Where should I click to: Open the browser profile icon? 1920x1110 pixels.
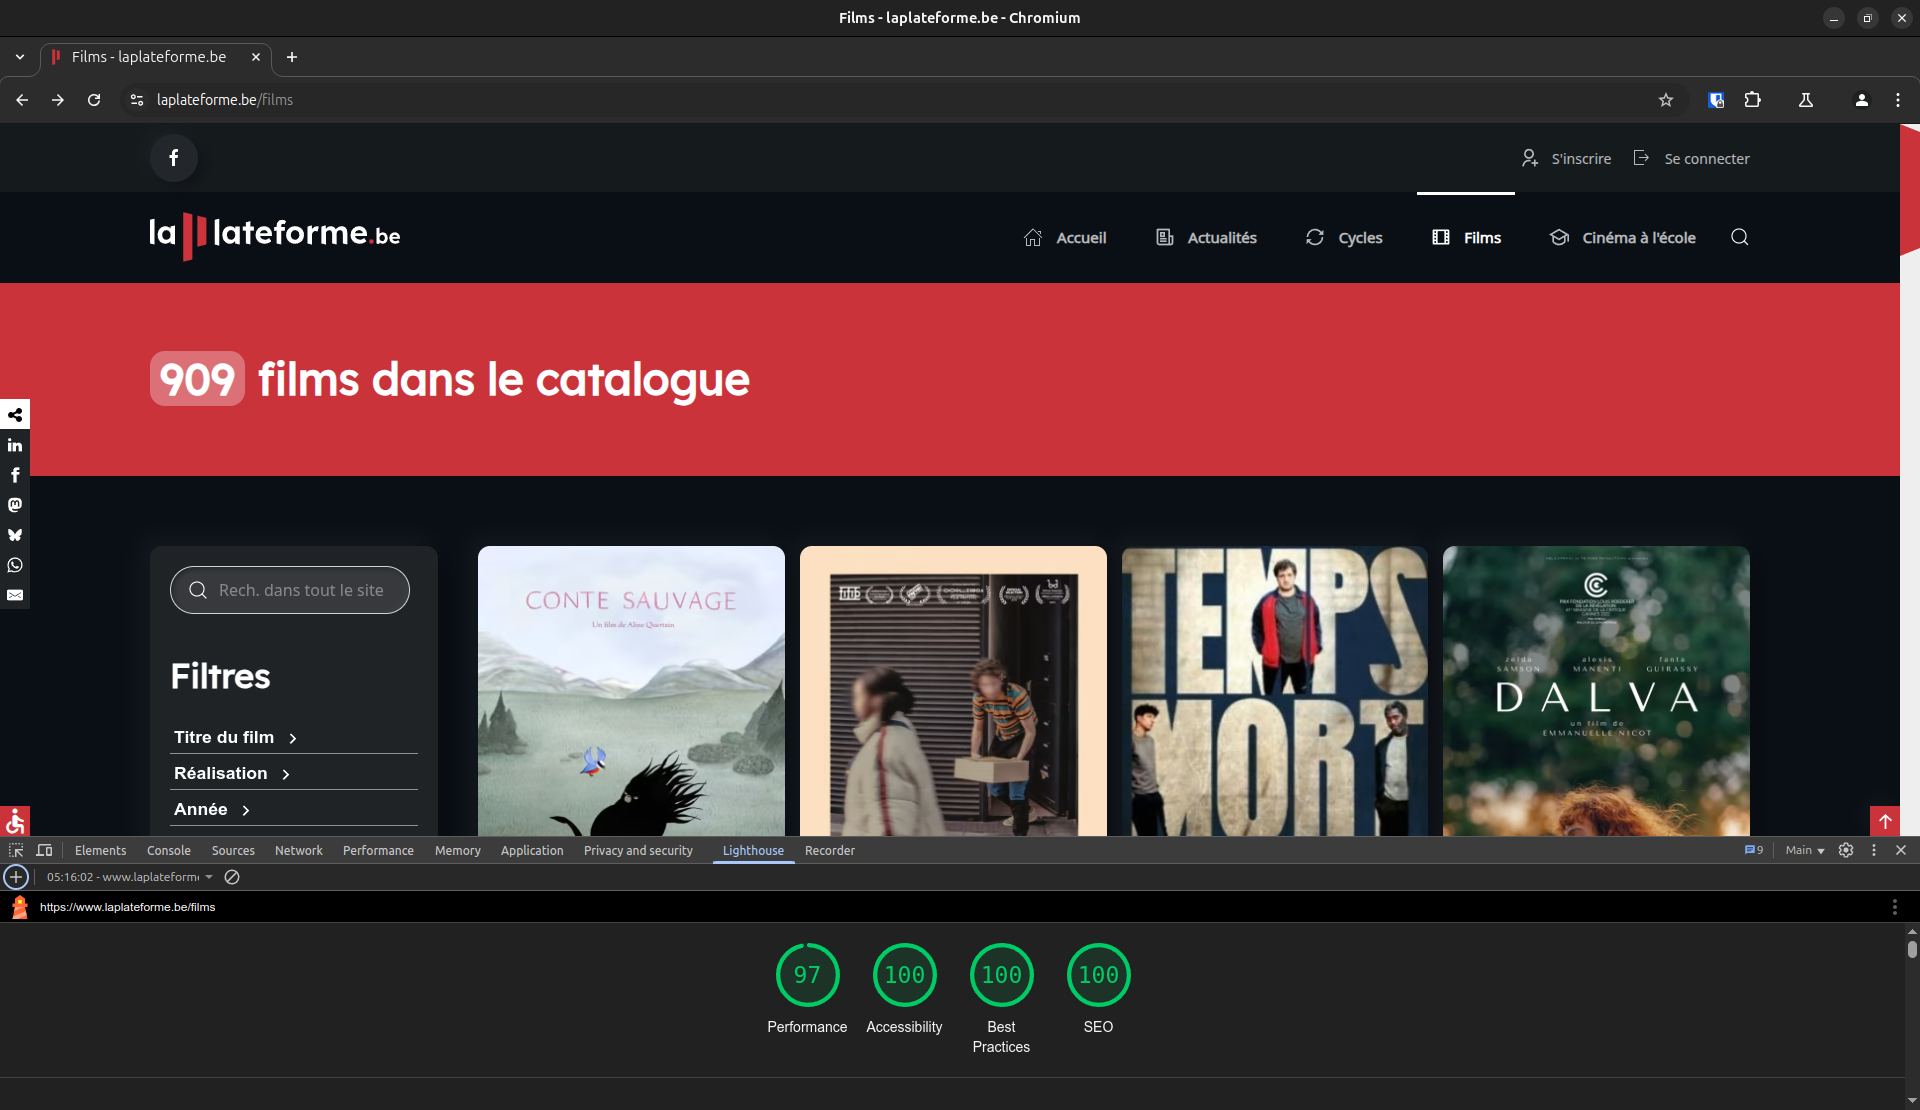[x=1862, y=100]
